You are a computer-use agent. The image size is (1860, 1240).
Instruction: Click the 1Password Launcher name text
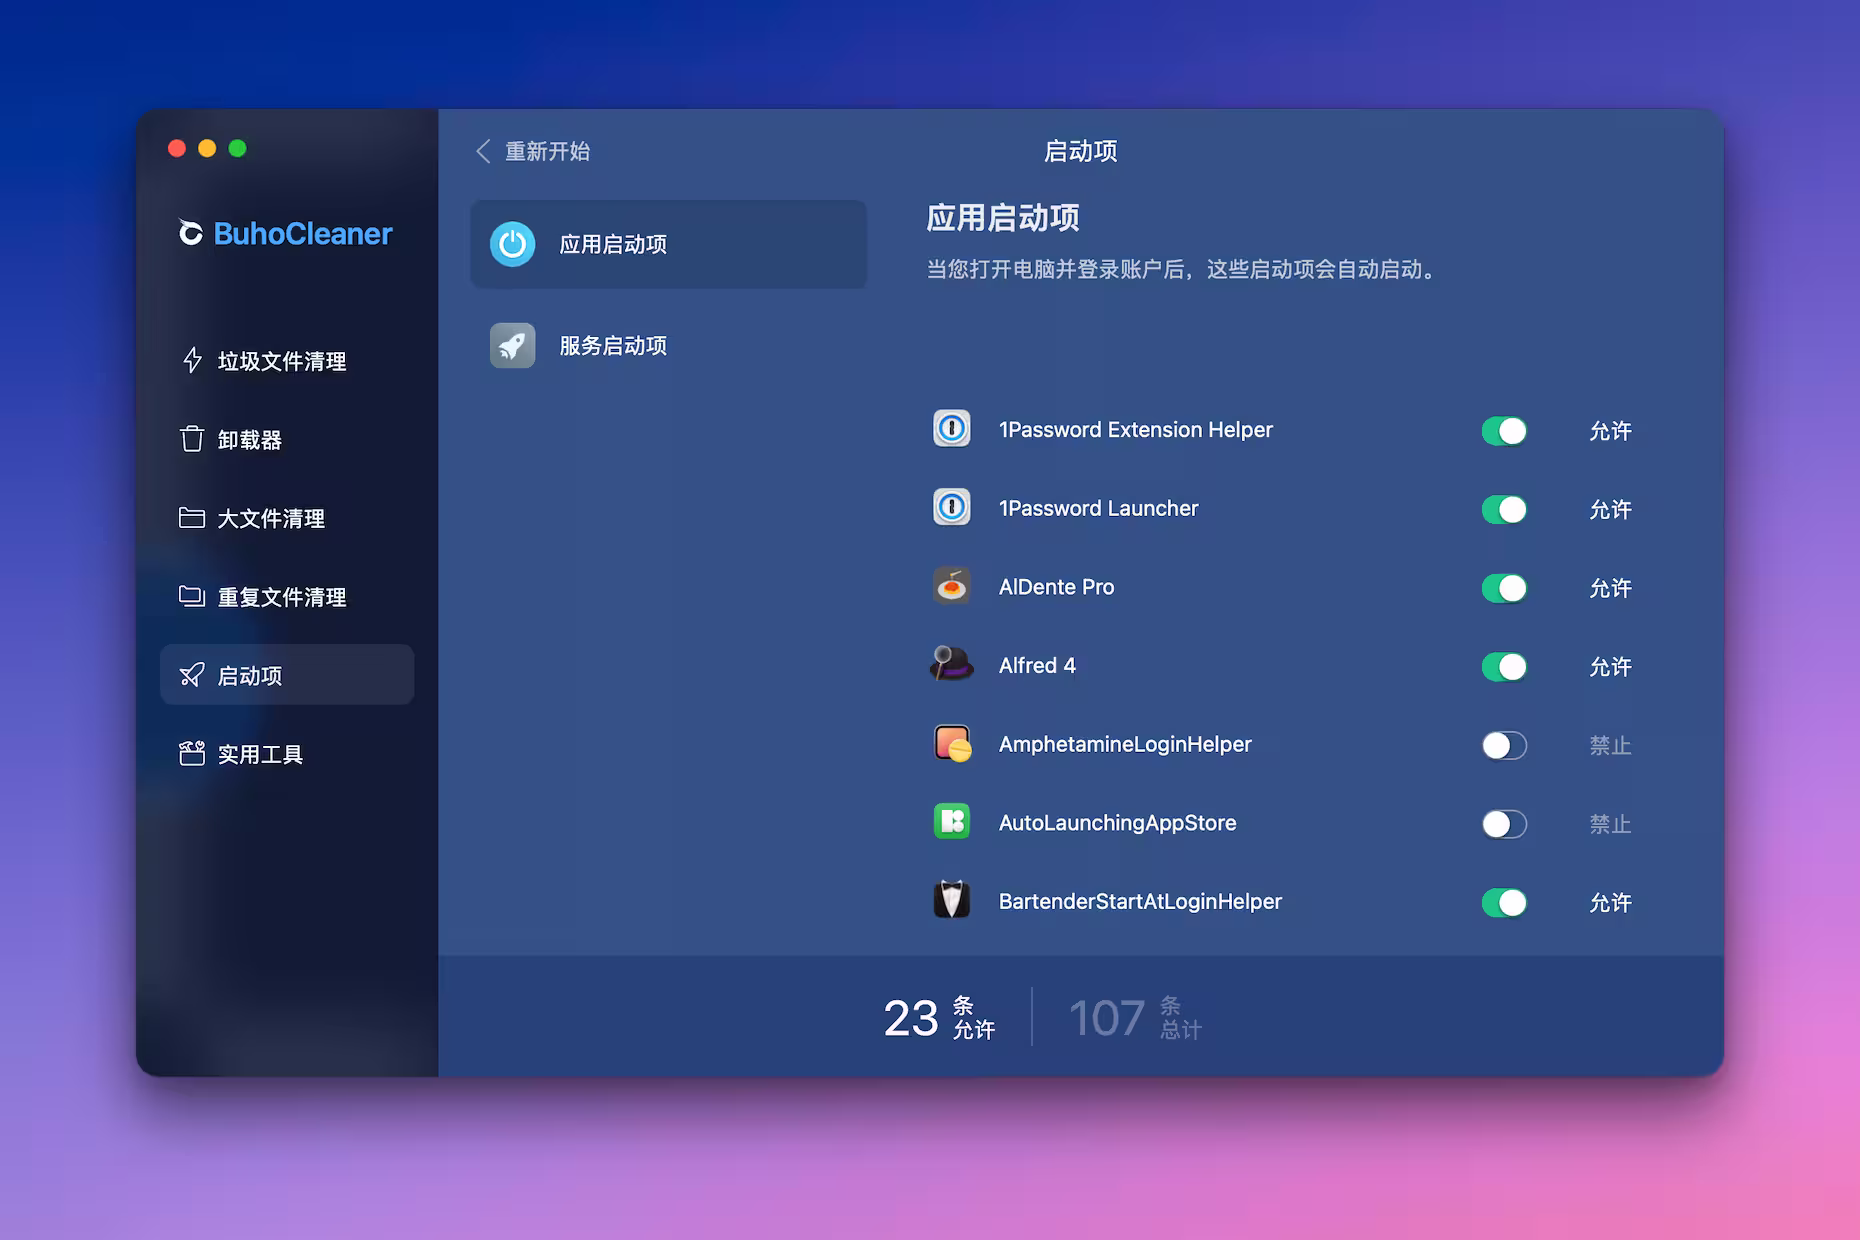[x=1098, y=508]
